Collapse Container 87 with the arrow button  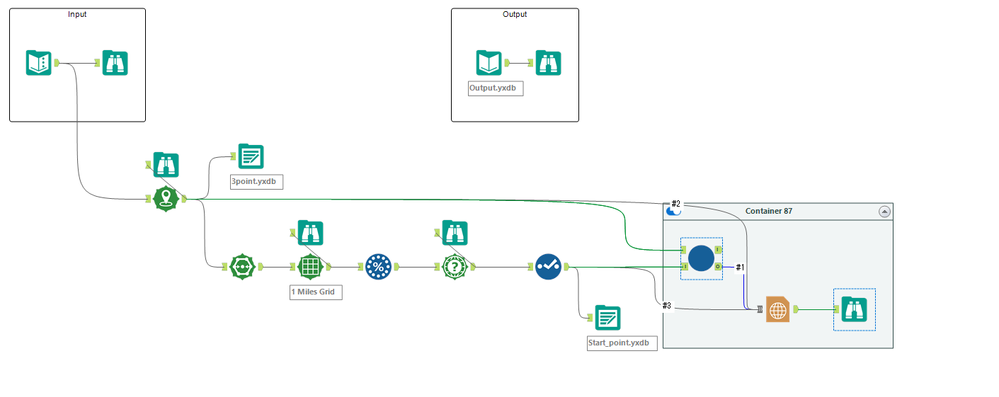pyautogui.click(x=884, y=212)
